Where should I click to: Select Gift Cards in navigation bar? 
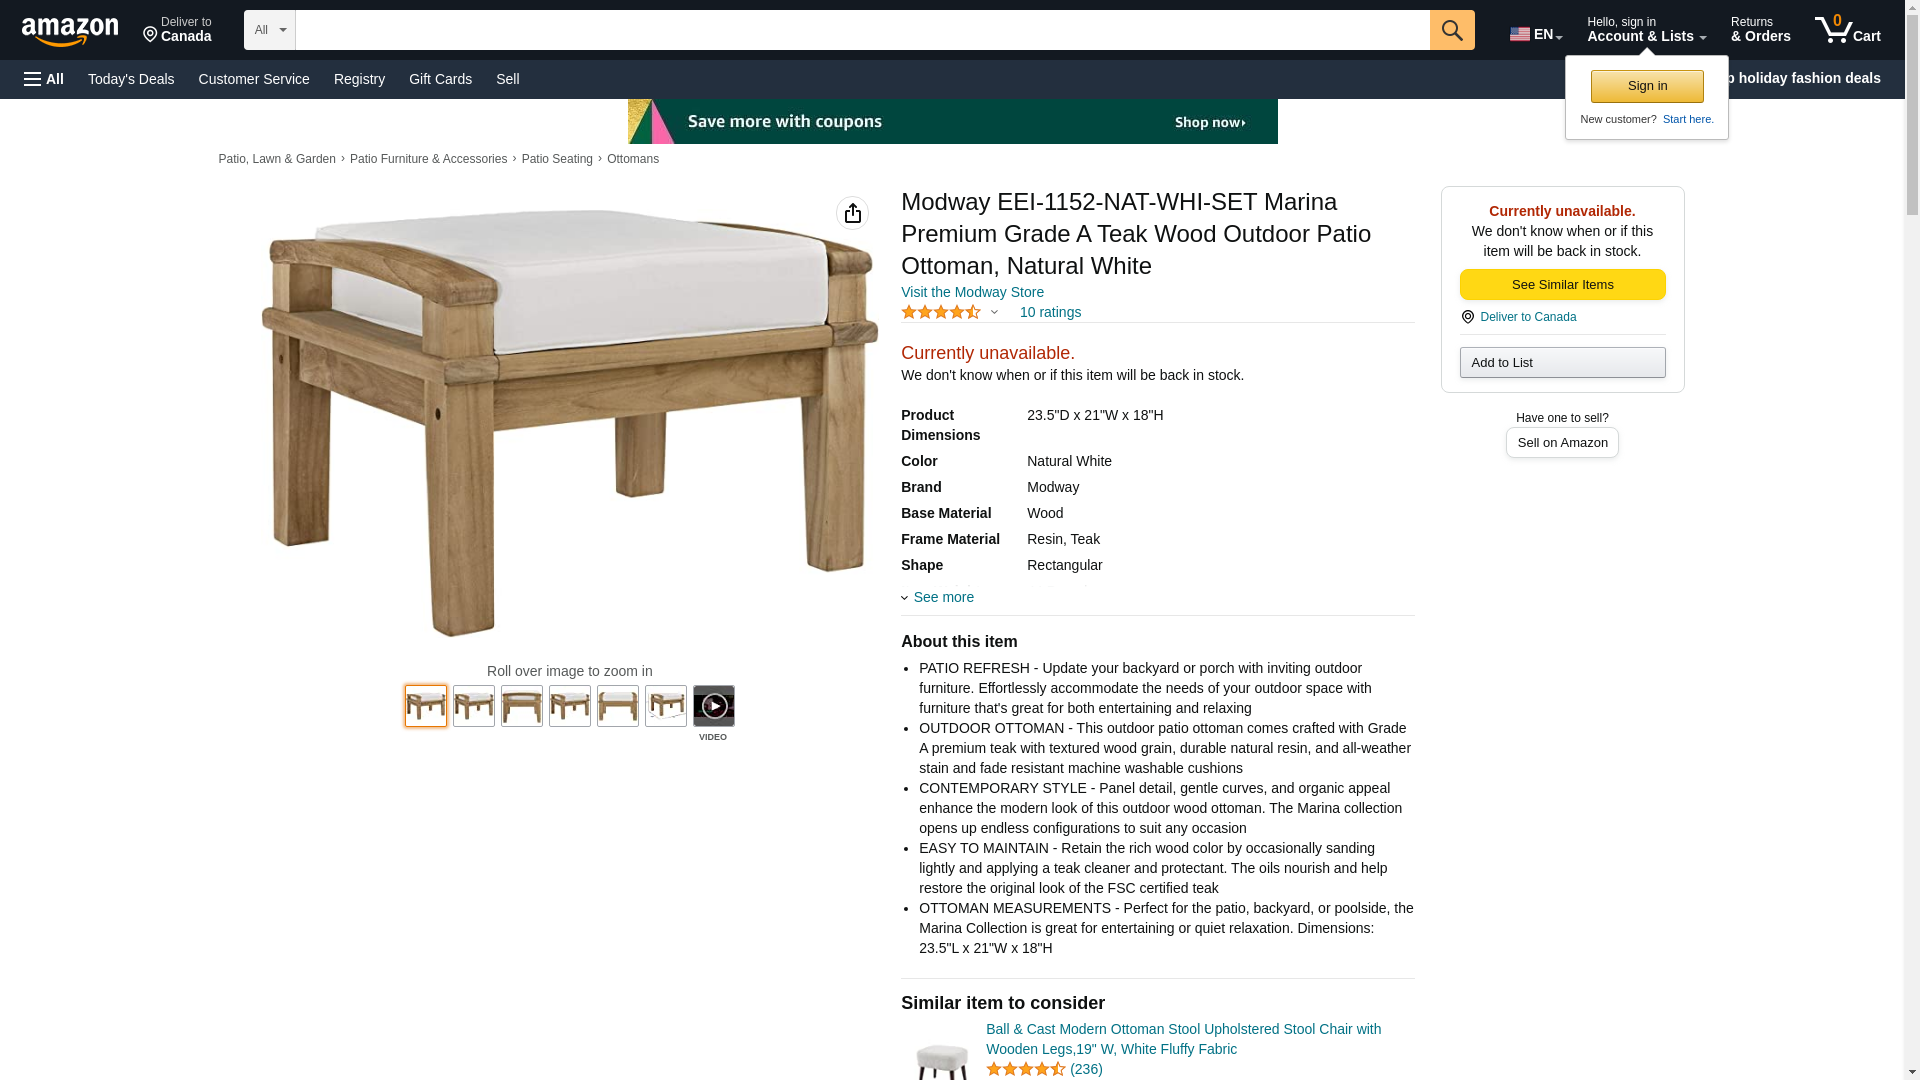tap(440, 79)
